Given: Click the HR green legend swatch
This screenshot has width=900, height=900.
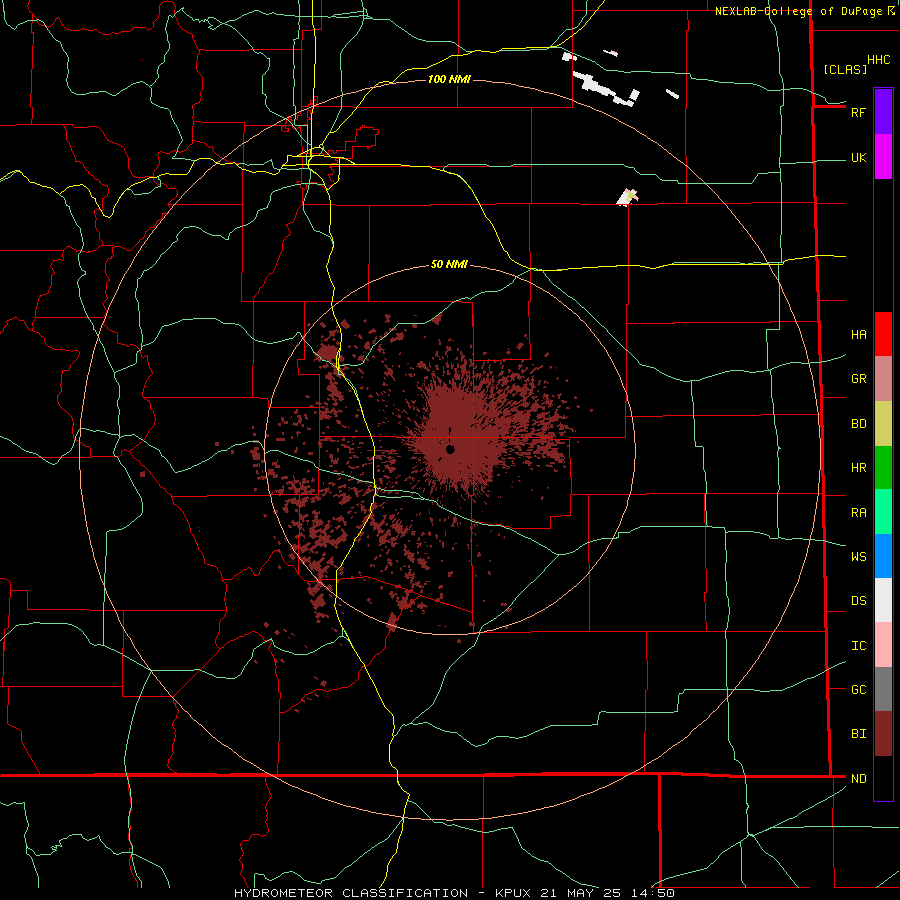Looking at the screenshot, I should [x=883, y=468].
